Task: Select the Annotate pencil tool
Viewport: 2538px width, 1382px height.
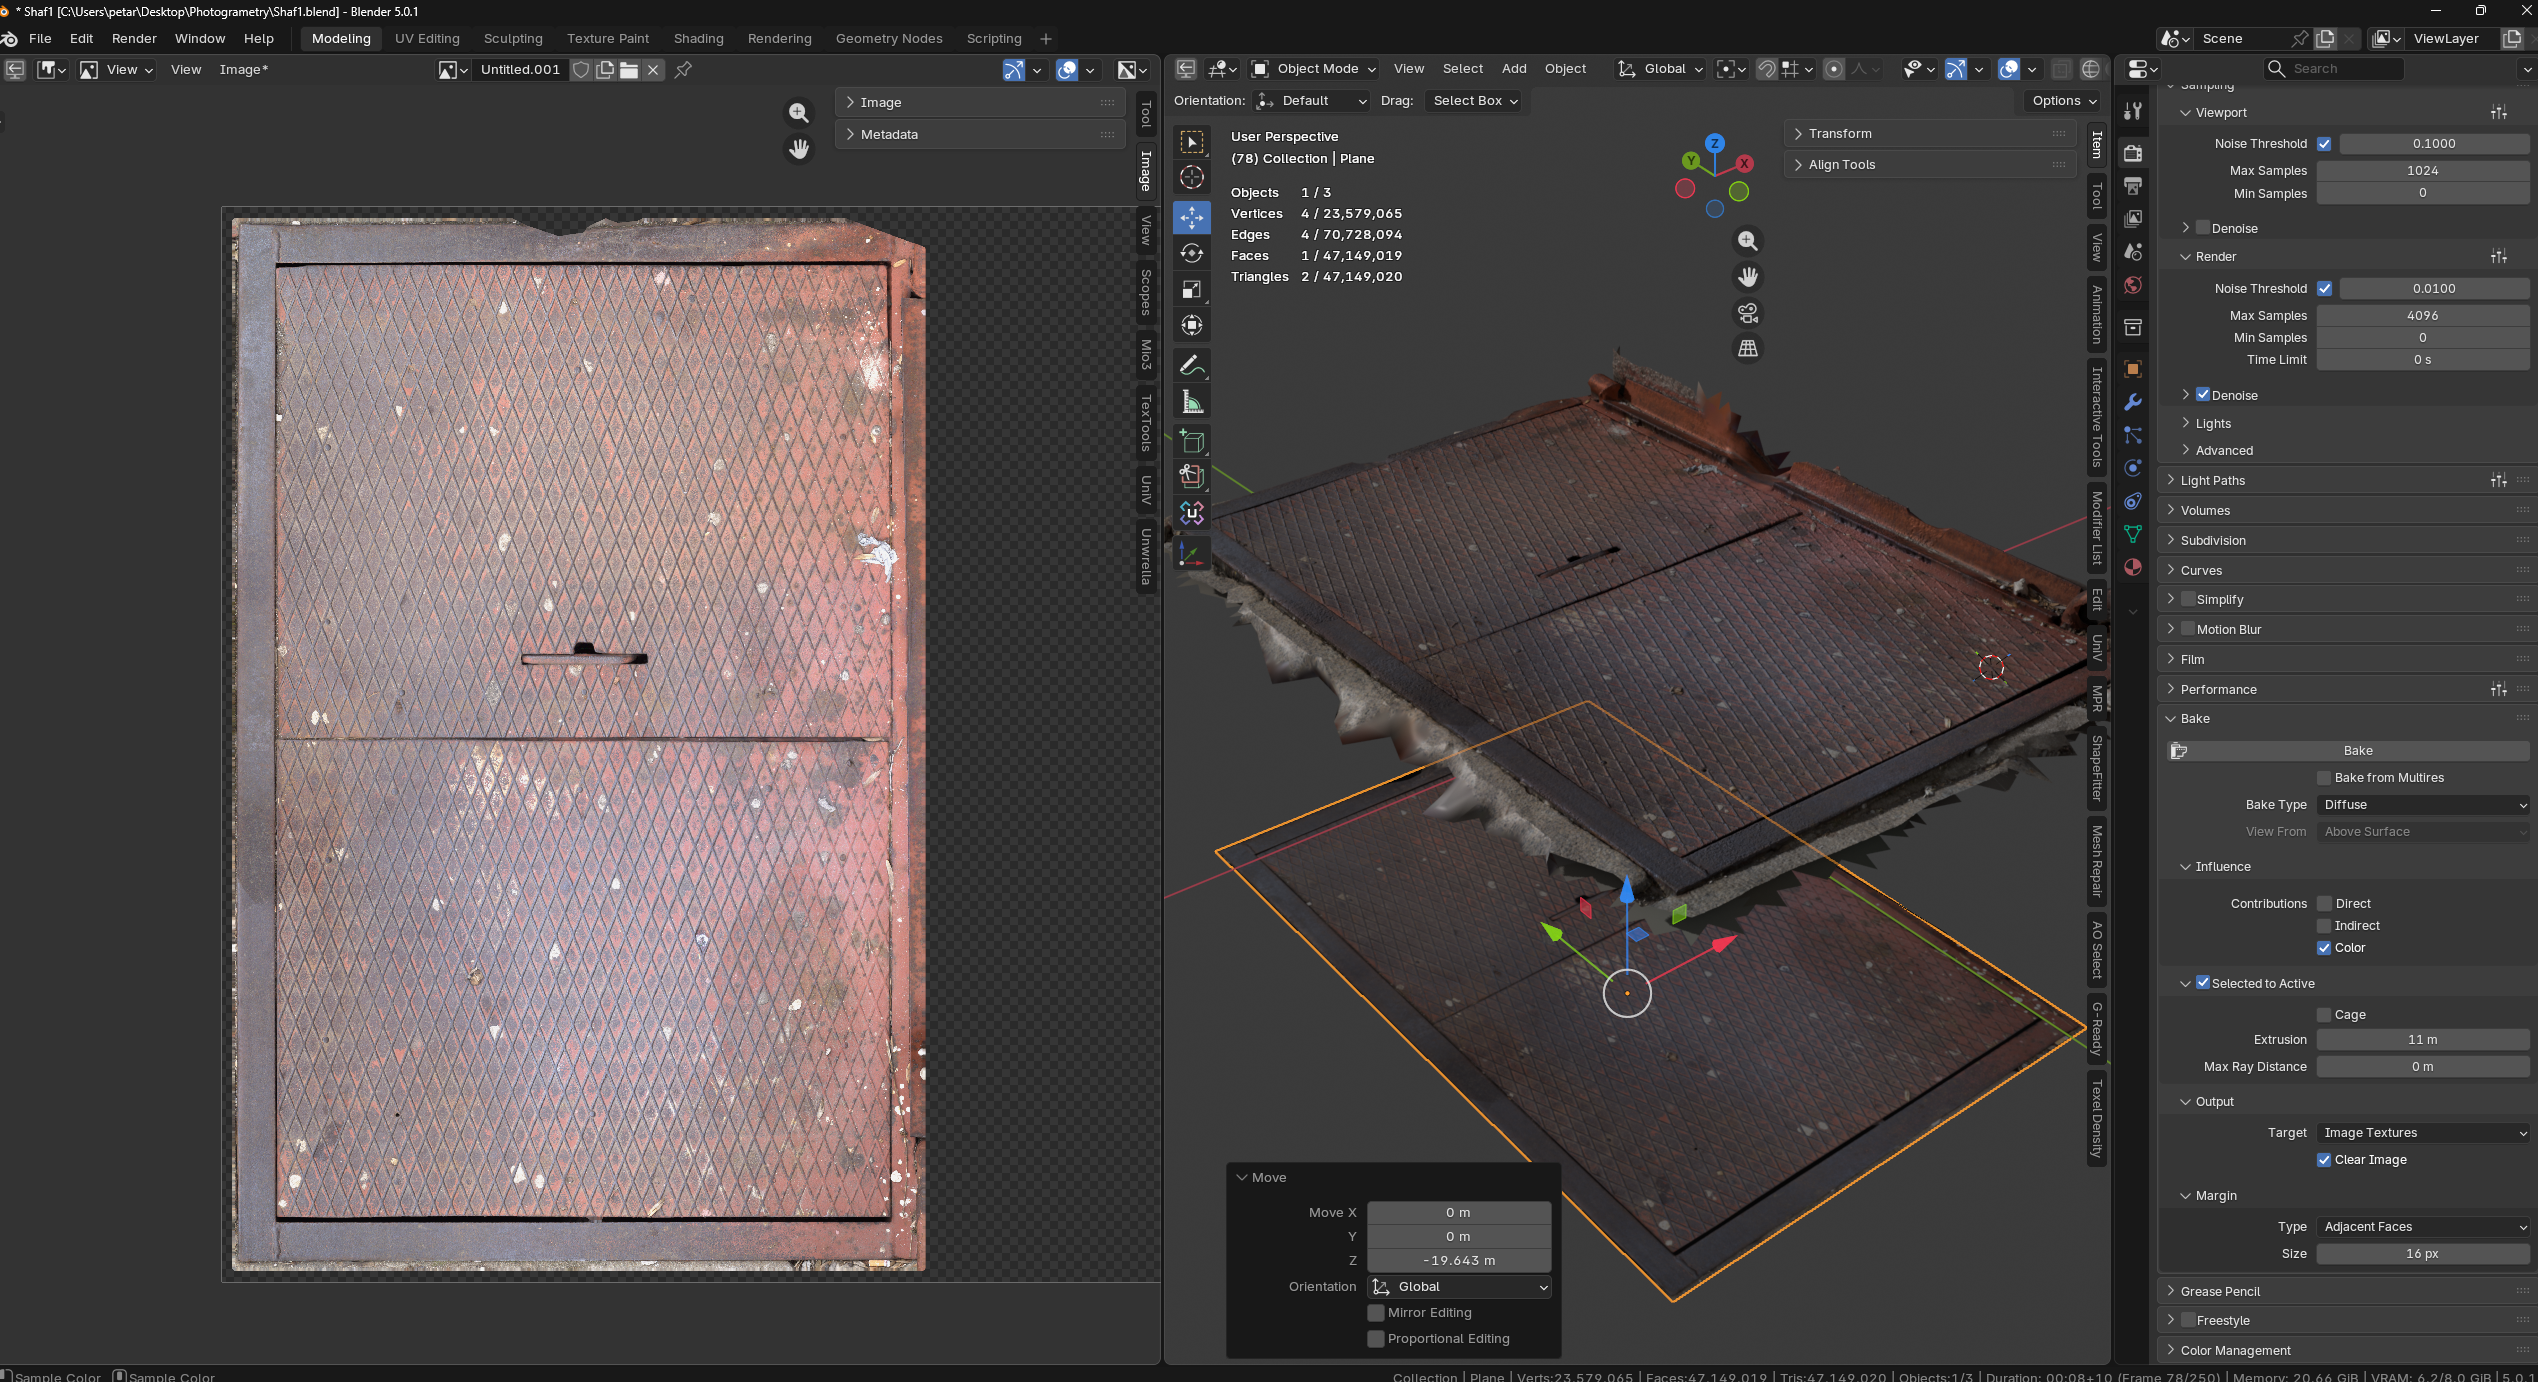Action: point(1191,366)
